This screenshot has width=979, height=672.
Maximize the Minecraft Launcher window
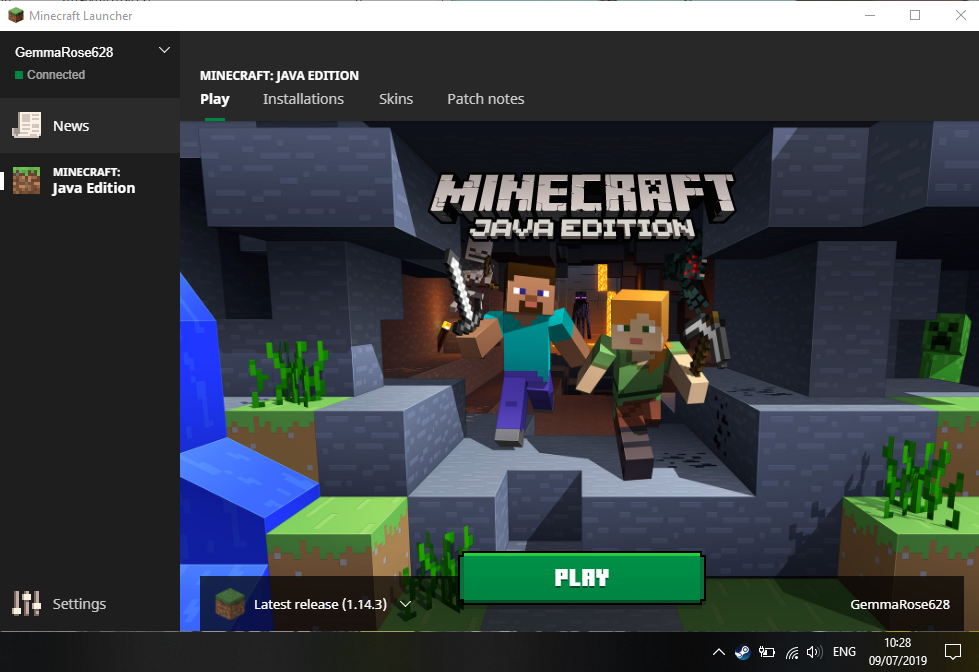point(915,15)
